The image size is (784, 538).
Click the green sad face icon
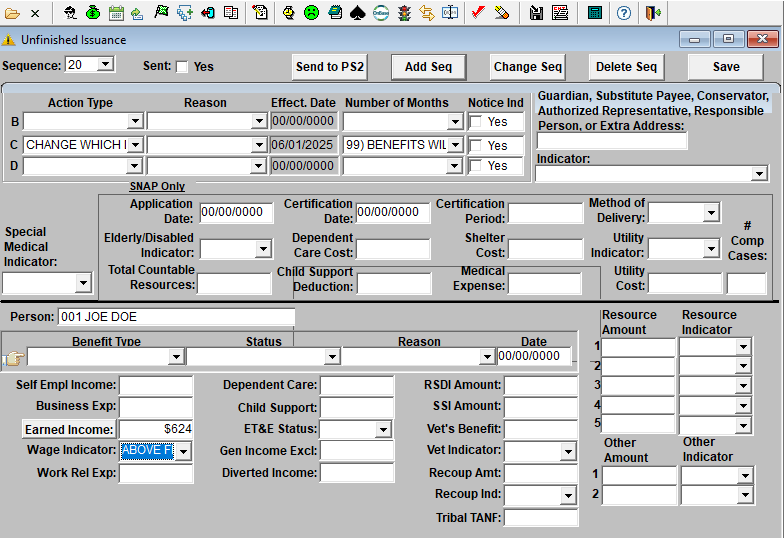click(312, 12)
